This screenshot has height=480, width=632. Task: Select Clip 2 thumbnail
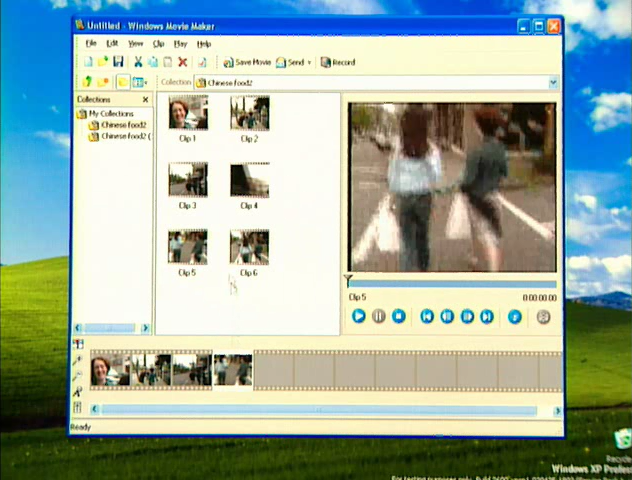pyautogui.click(x=250, y=113)
